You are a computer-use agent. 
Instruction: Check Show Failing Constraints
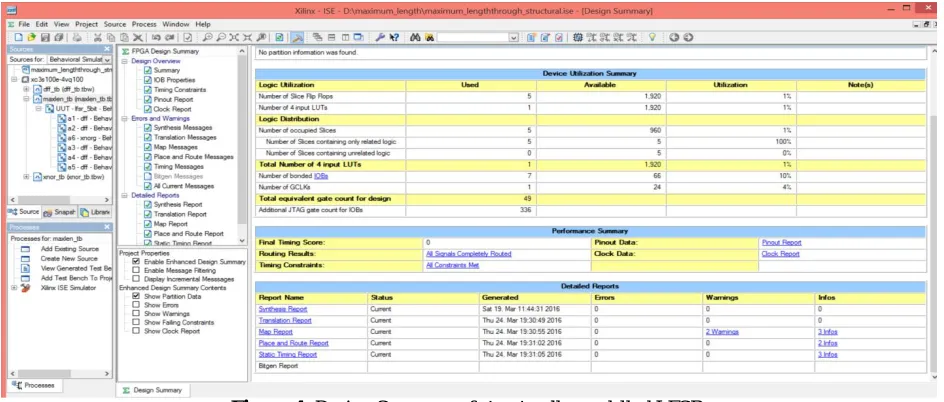tap(135, 323)
